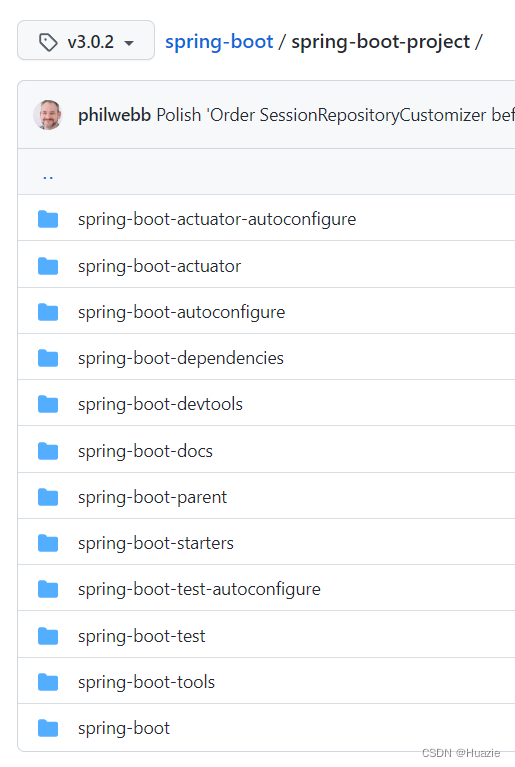Screen dimensions: 515x767
Task: Click the folder icon beside spring-boot-actuator
Action: tap(48, 266)
